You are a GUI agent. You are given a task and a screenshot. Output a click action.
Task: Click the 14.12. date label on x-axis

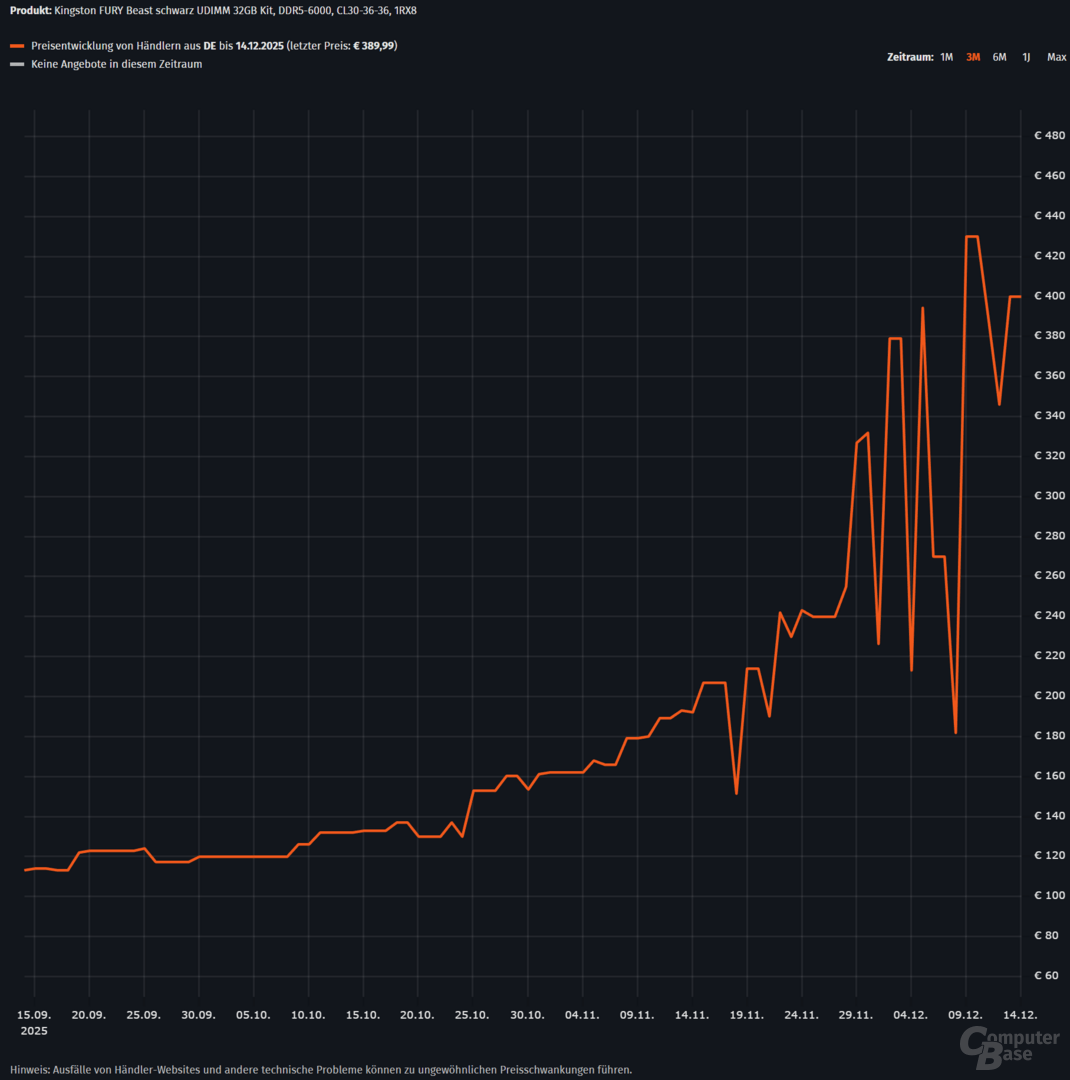coord(1019,1014)
